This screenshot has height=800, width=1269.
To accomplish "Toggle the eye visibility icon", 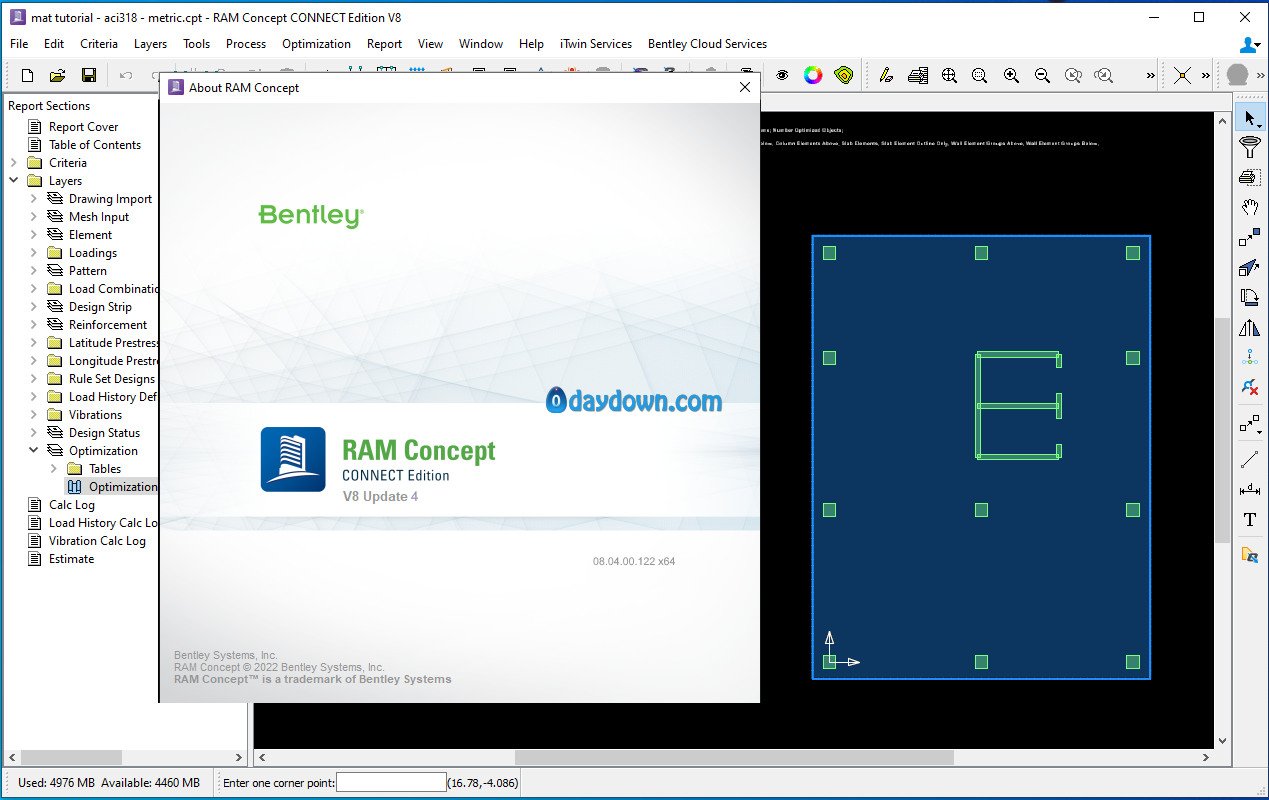I will [782, 75].
